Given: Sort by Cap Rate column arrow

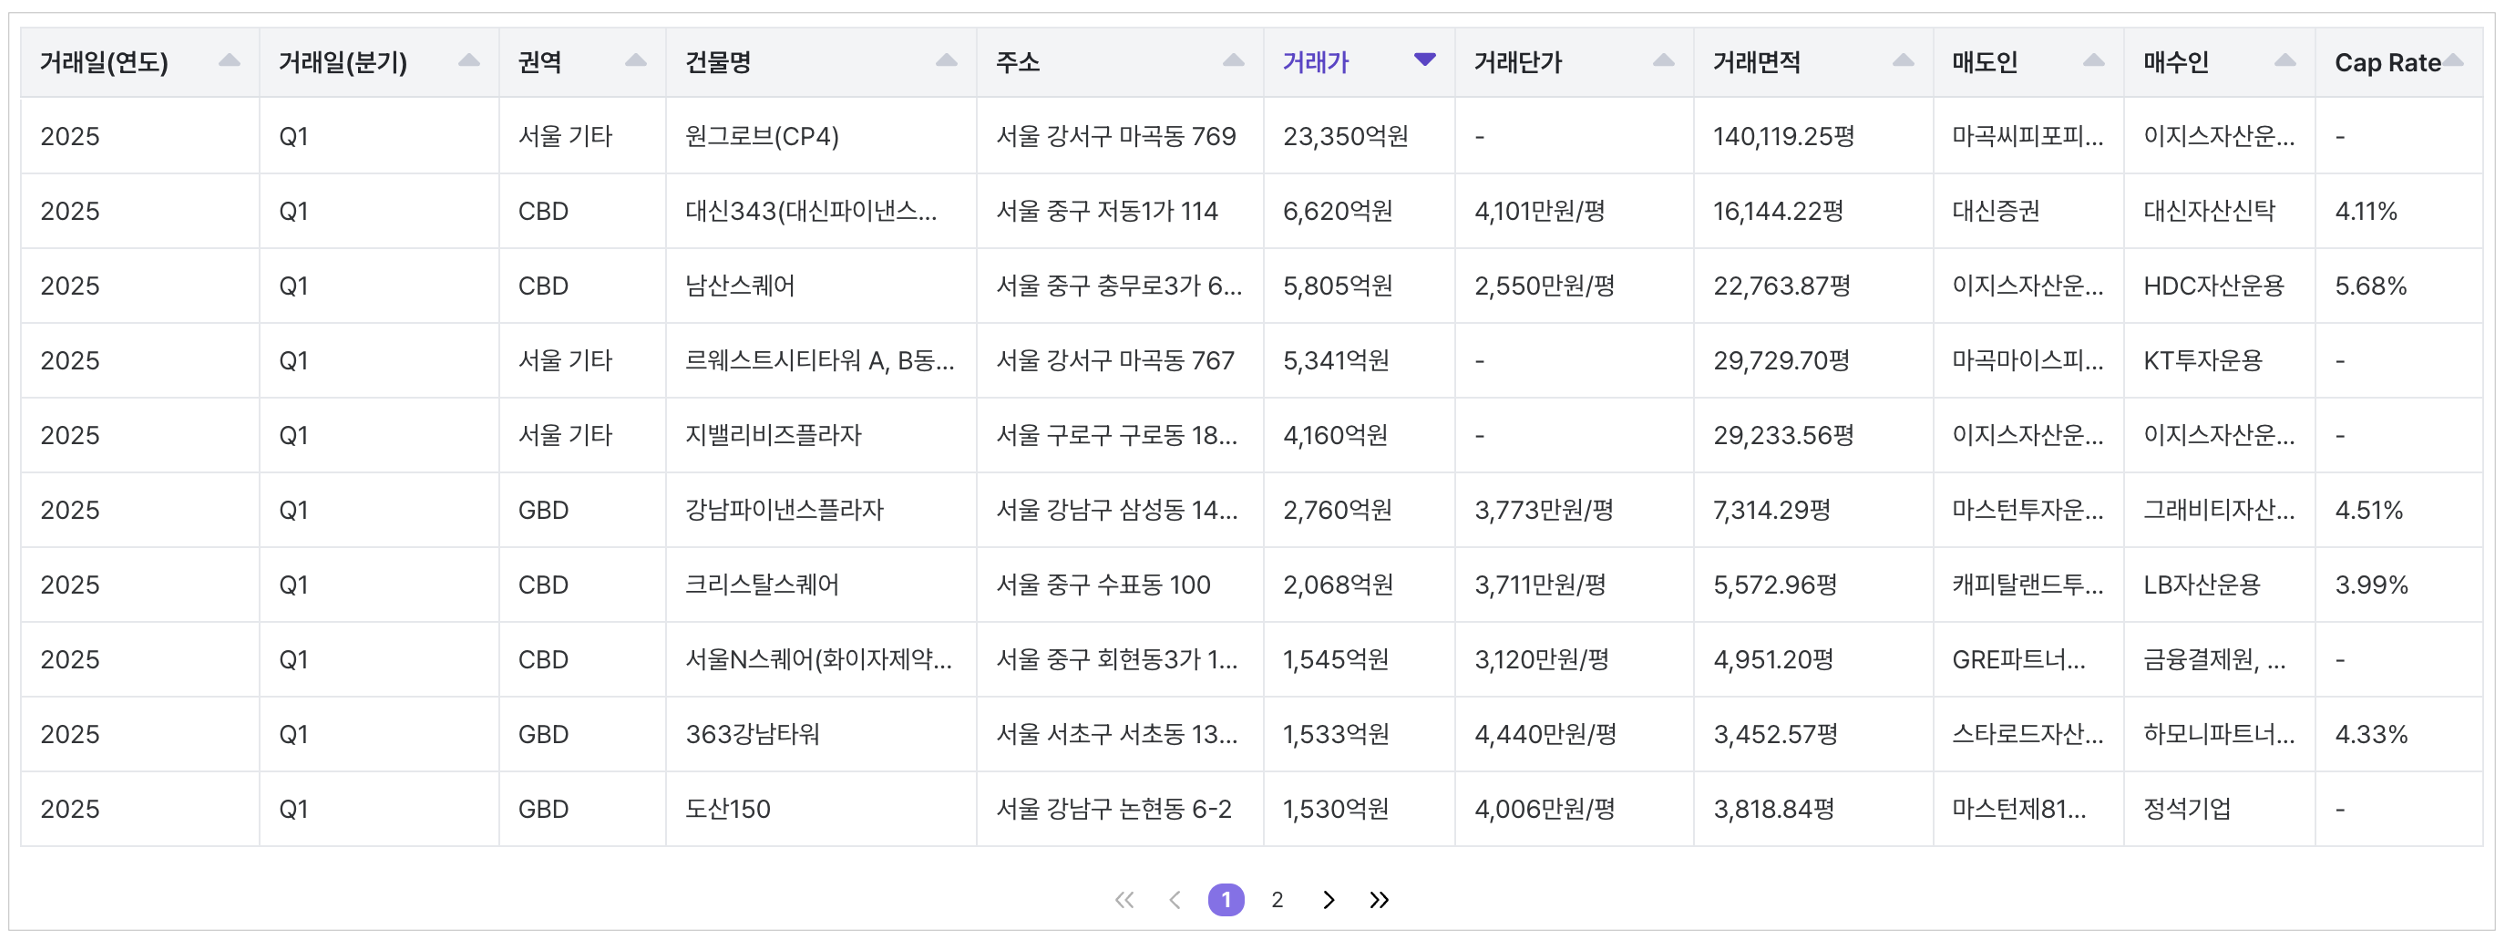Looking at the screenshot, I should coord(2454,61).
